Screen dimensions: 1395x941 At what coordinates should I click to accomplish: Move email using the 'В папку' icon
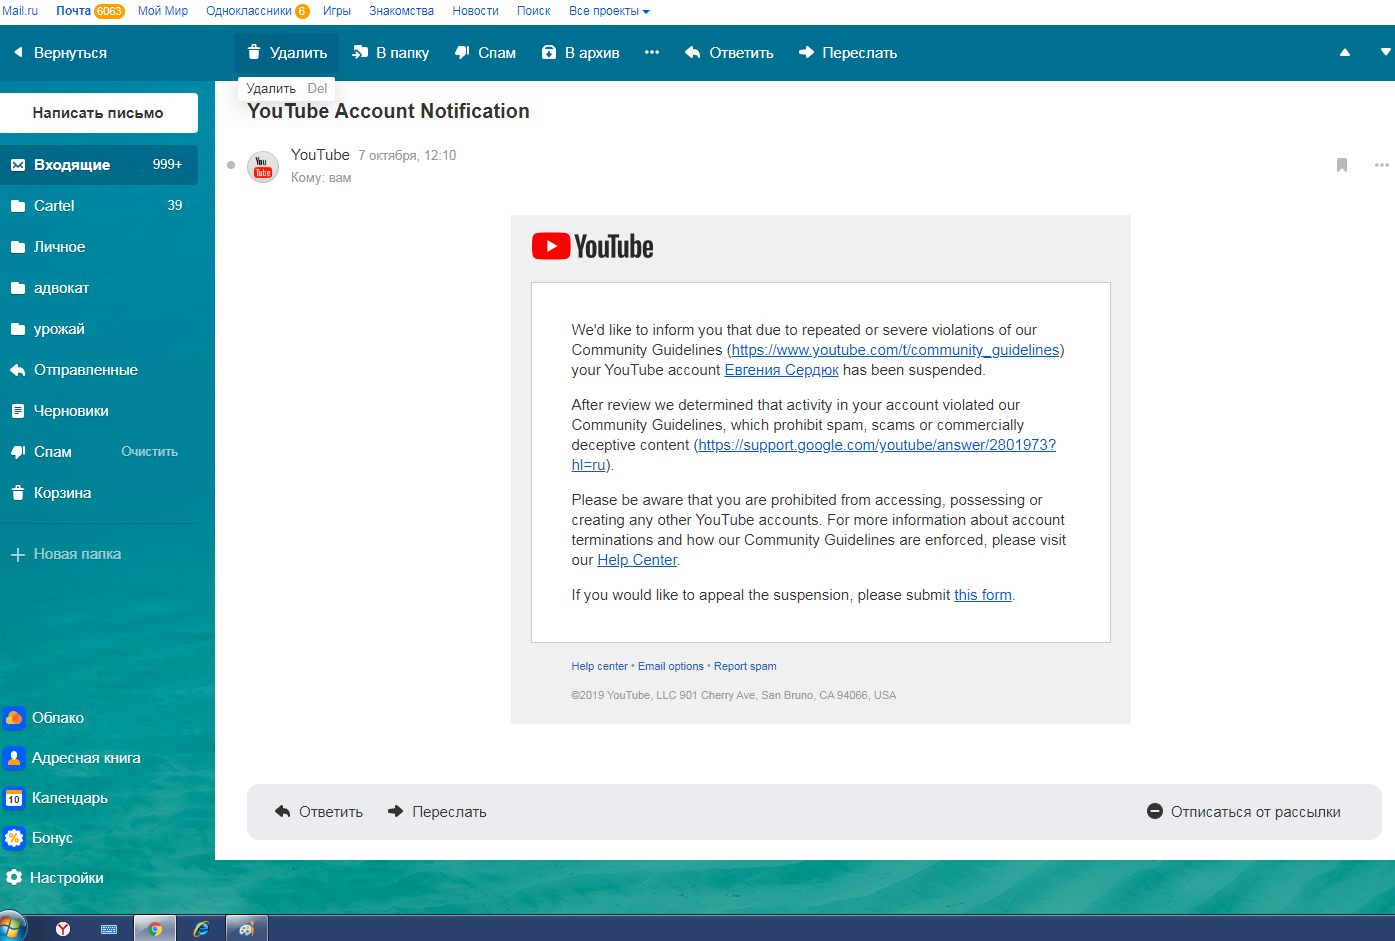coord(360,52)
